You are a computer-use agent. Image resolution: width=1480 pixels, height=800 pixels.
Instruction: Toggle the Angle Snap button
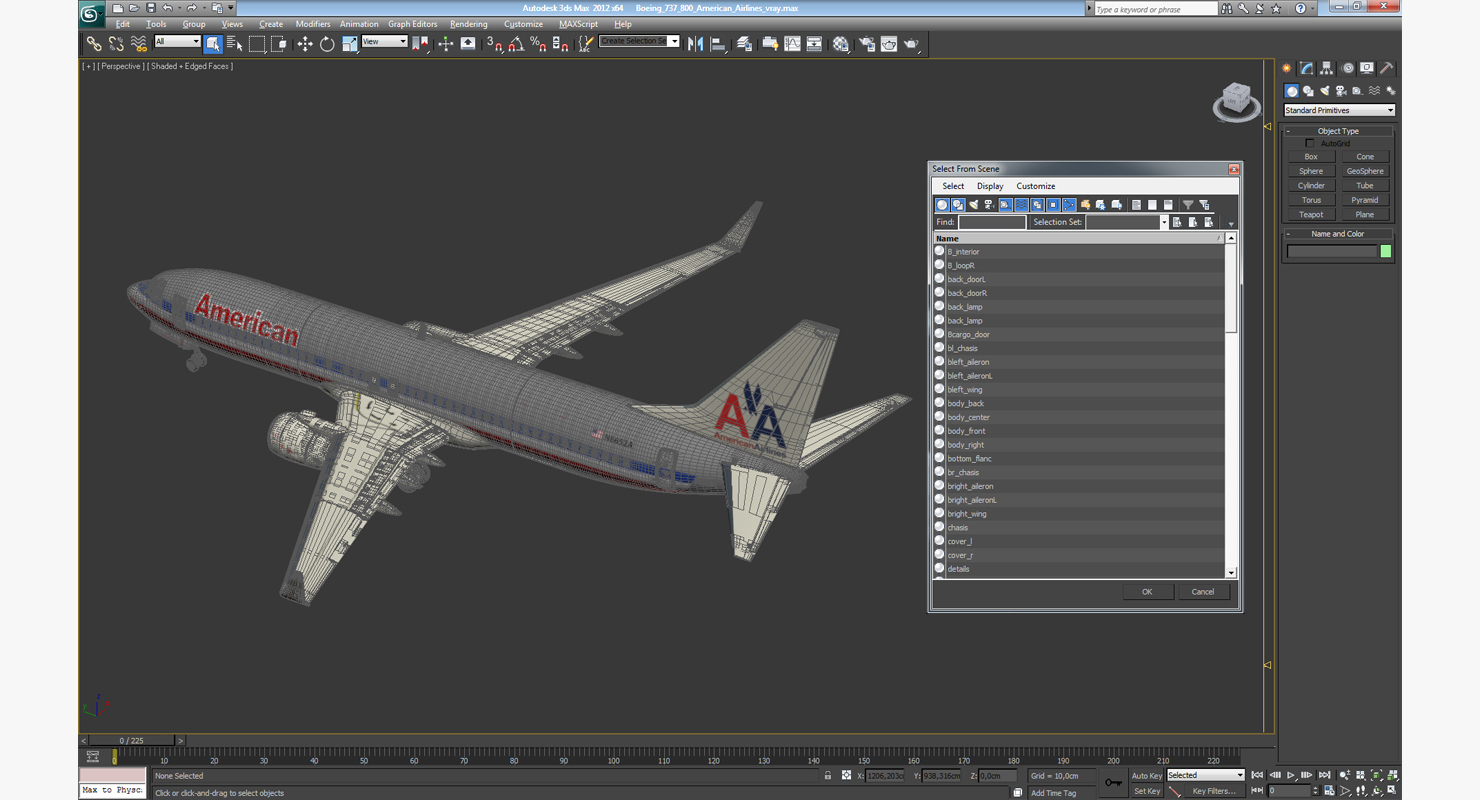coord(516,43)
